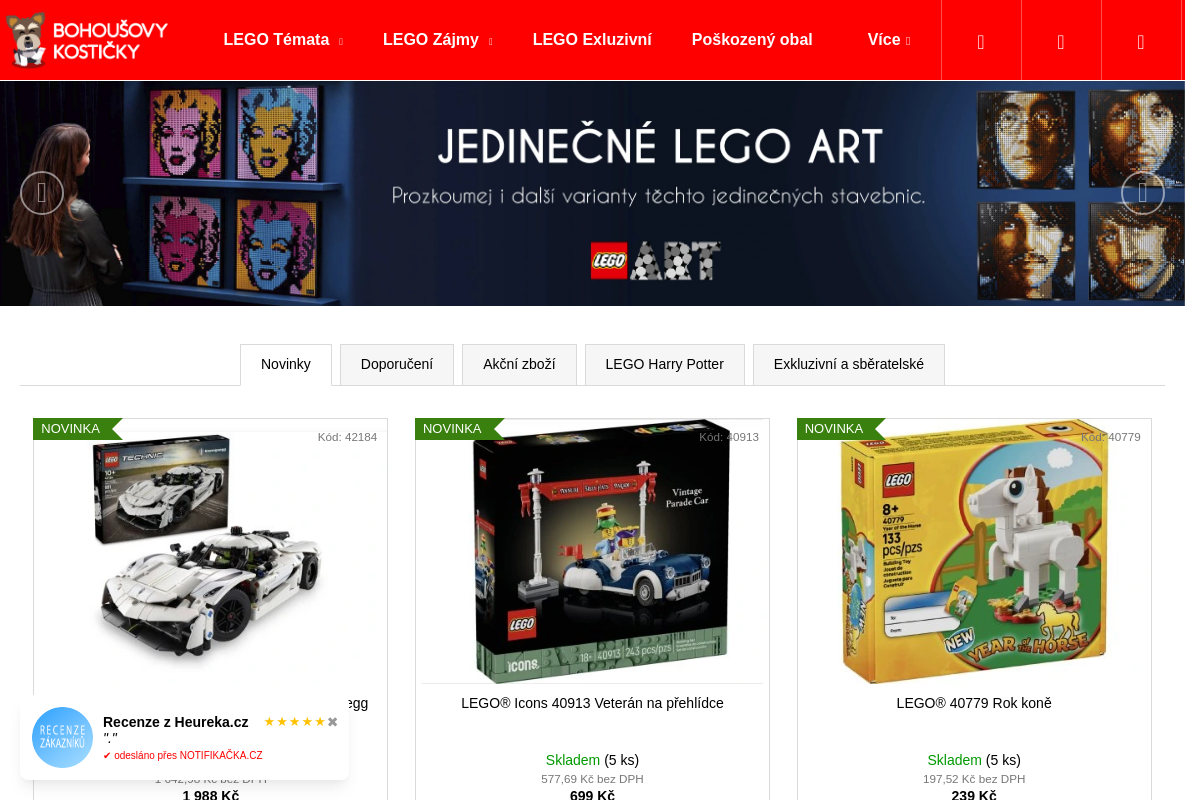Open the LEGO Exluzivní menu item
The image size is (1200, 800).
592,40
